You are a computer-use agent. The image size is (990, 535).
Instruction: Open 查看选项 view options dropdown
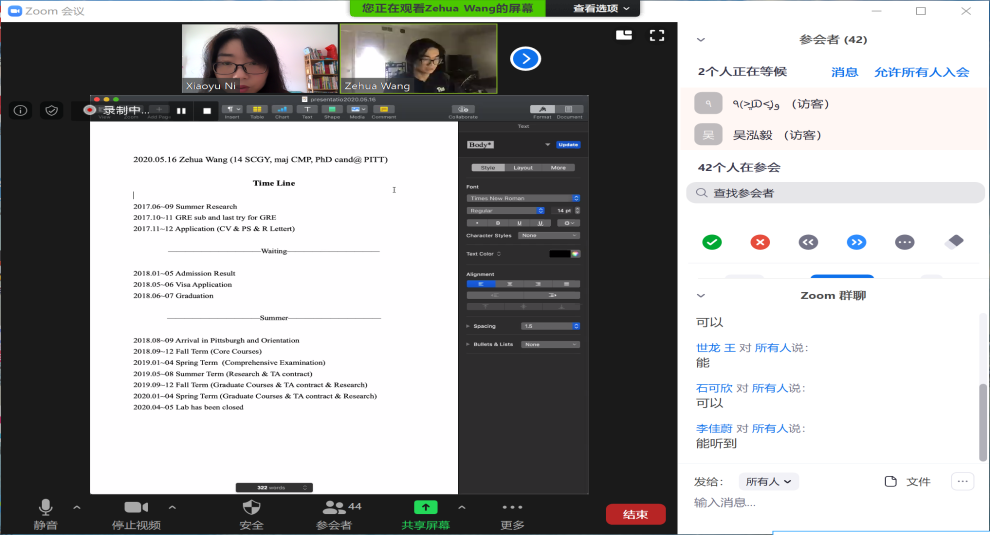(x=601, y=8)
